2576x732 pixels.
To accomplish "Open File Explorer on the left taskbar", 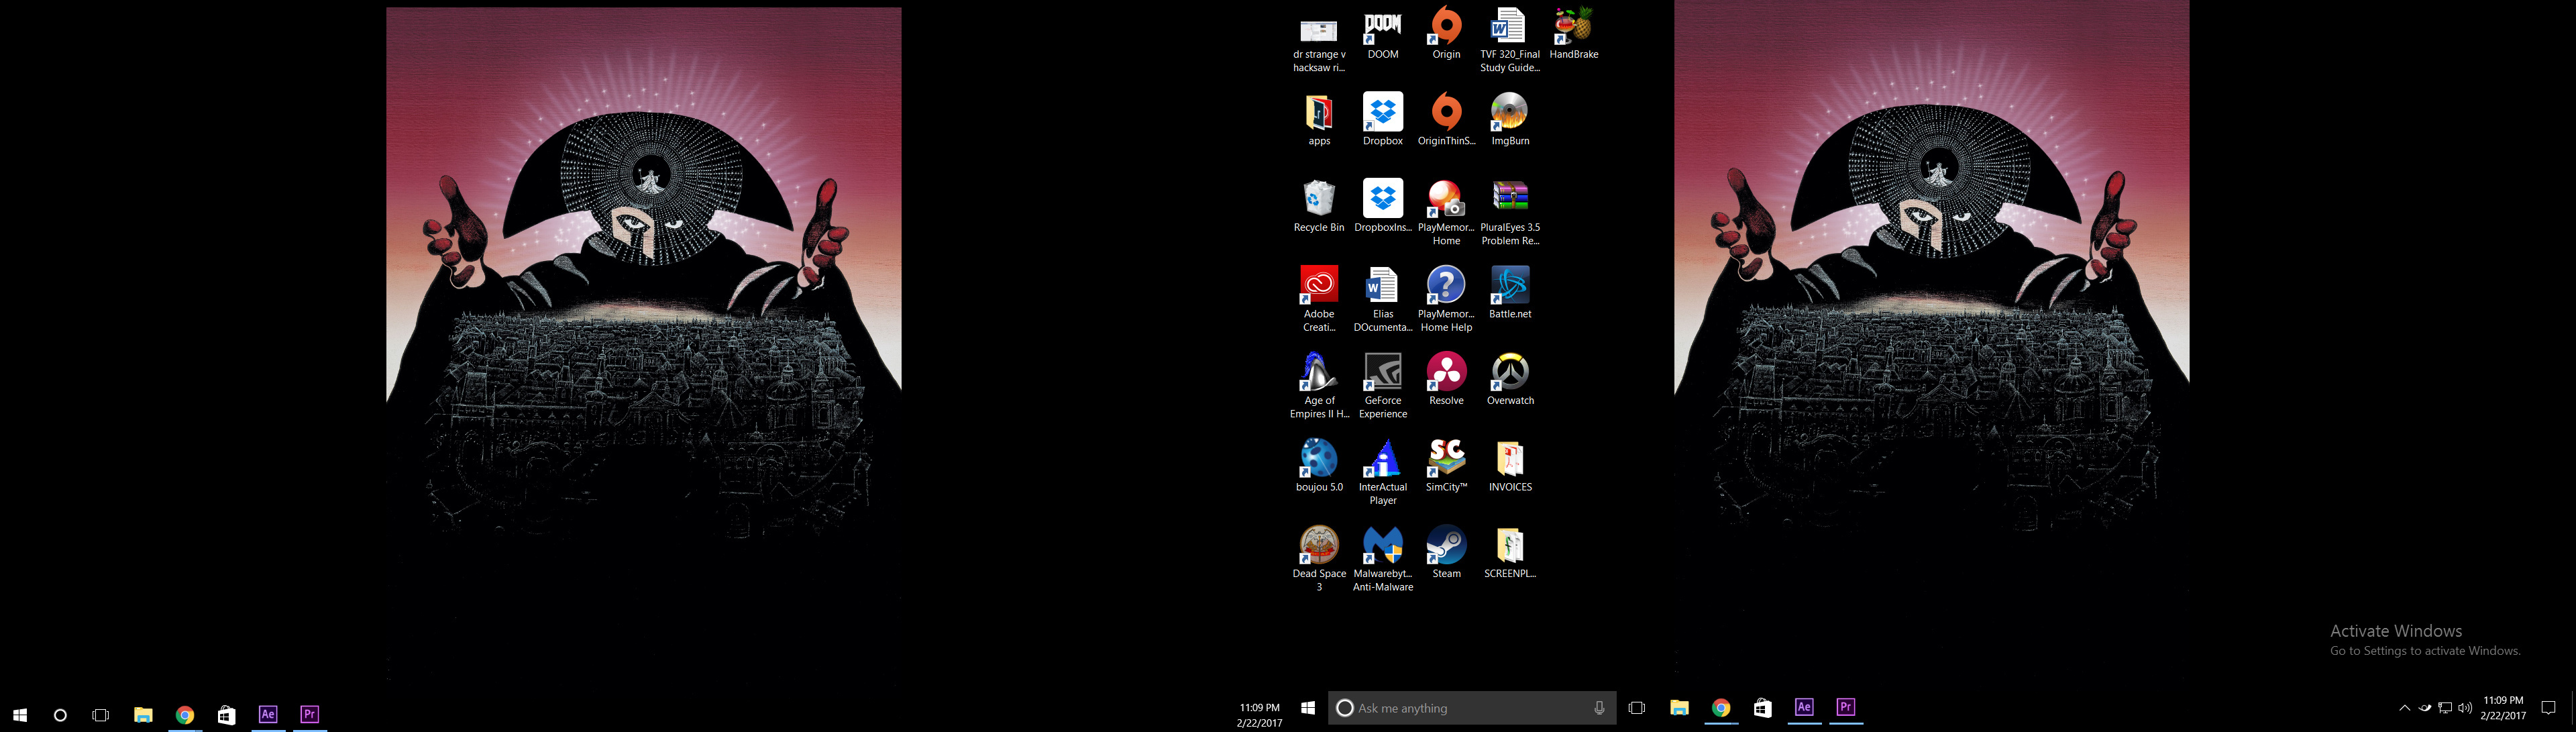I will point(143,715).
